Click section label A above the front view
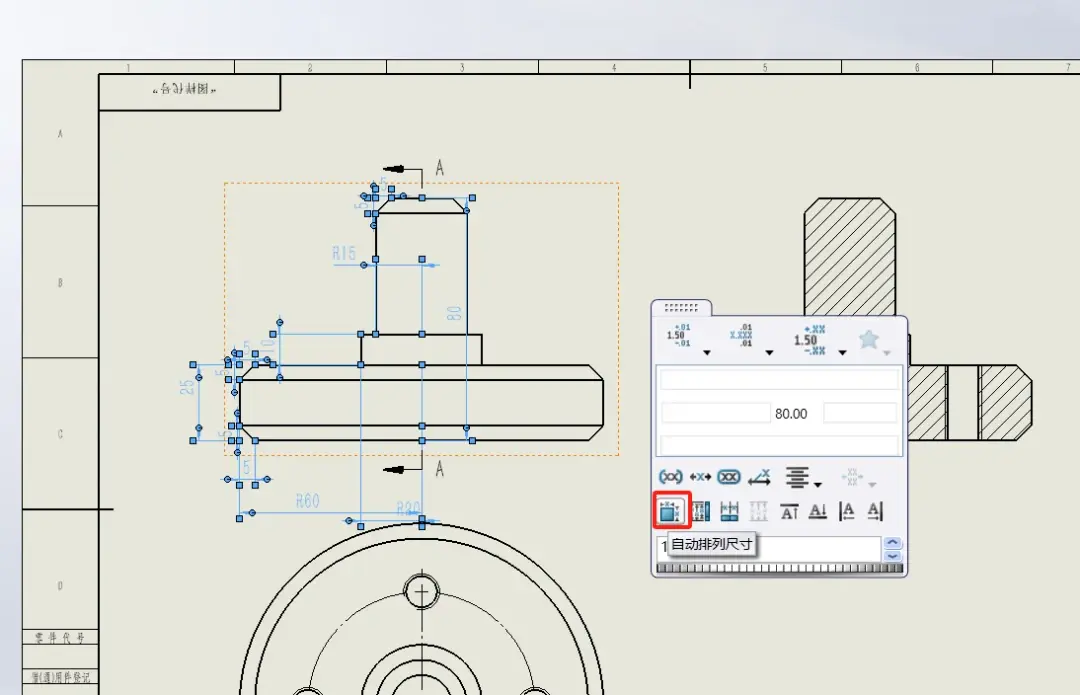 pyautogui.click(x=439, y=168)
